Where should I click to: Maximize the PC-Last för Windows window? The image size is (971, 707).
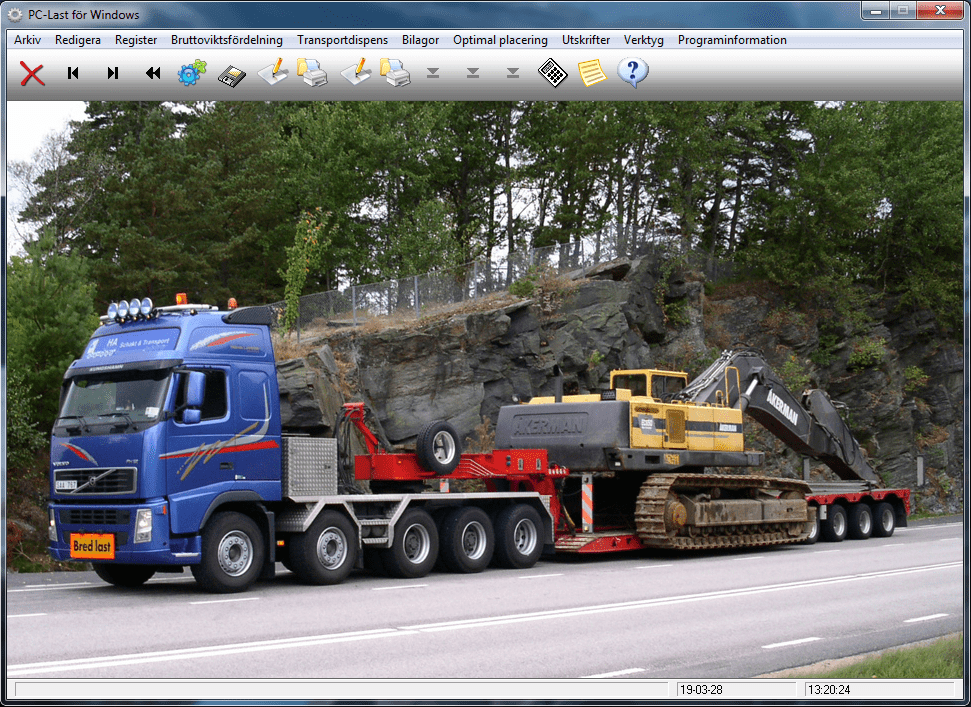click(903, 11)
